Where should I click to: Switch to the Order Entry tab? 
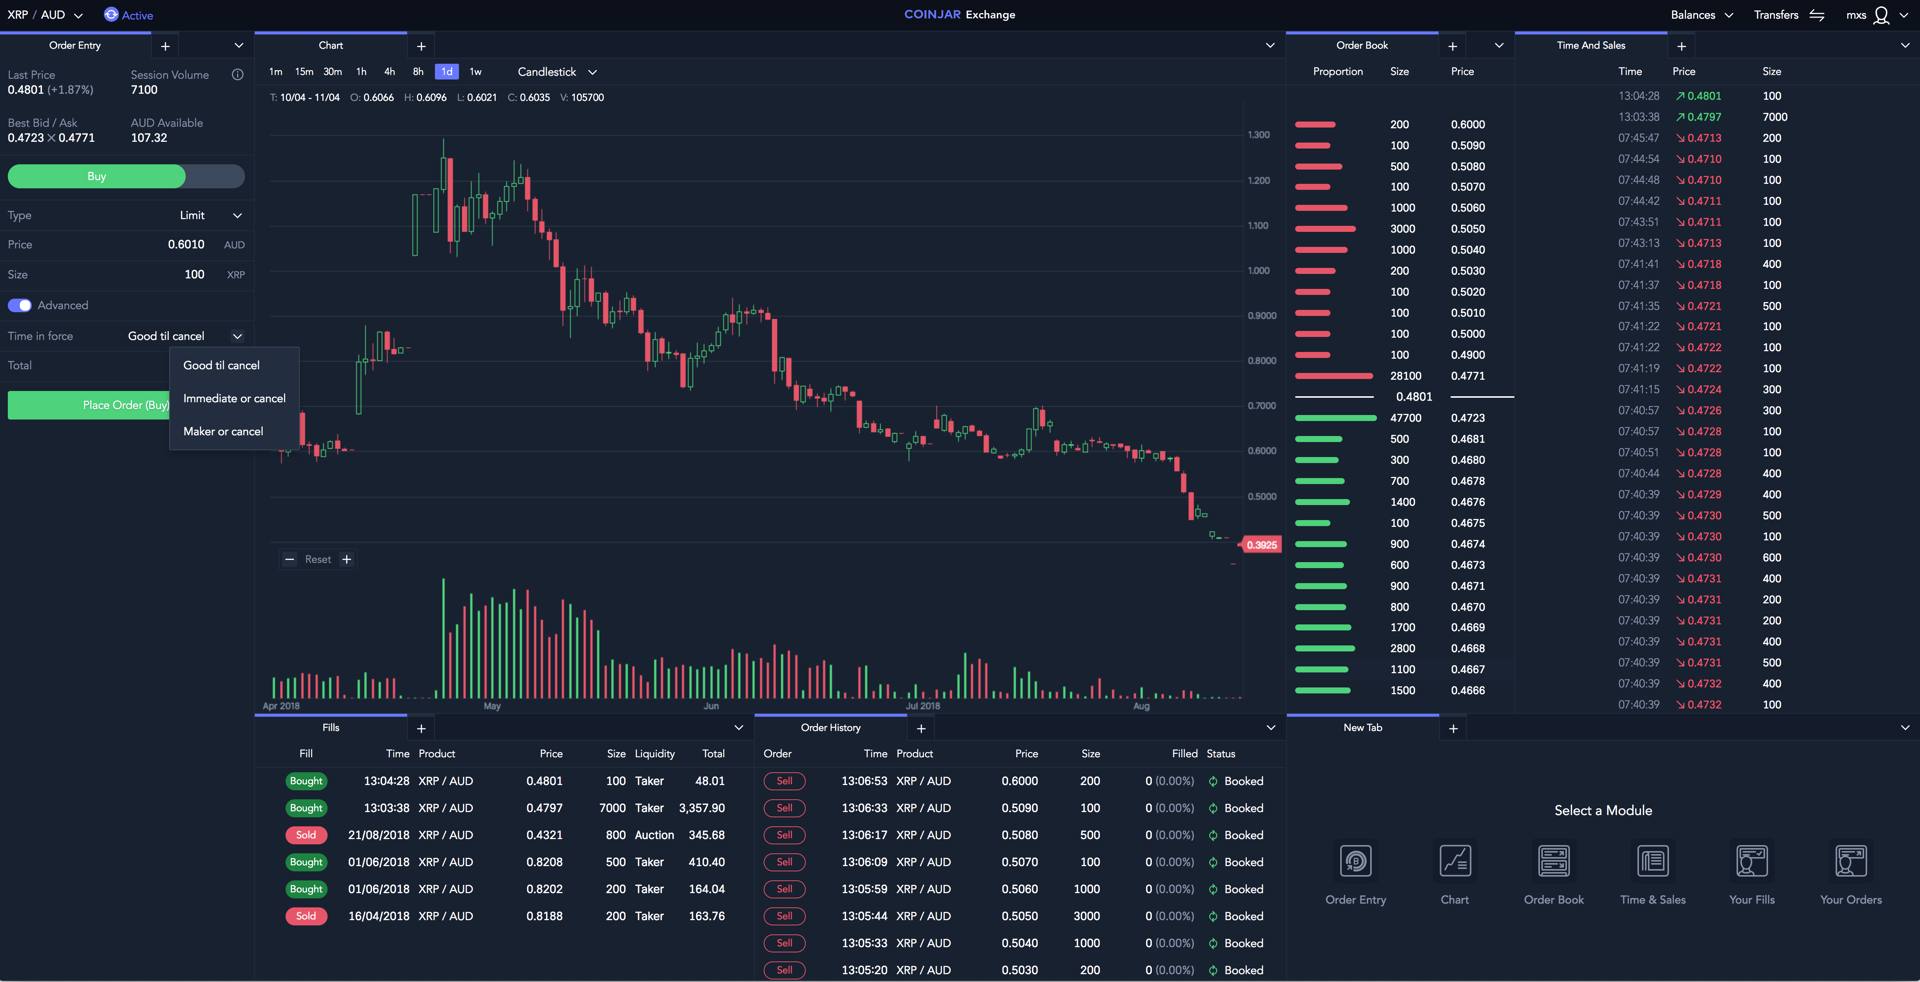click(75, 46)
